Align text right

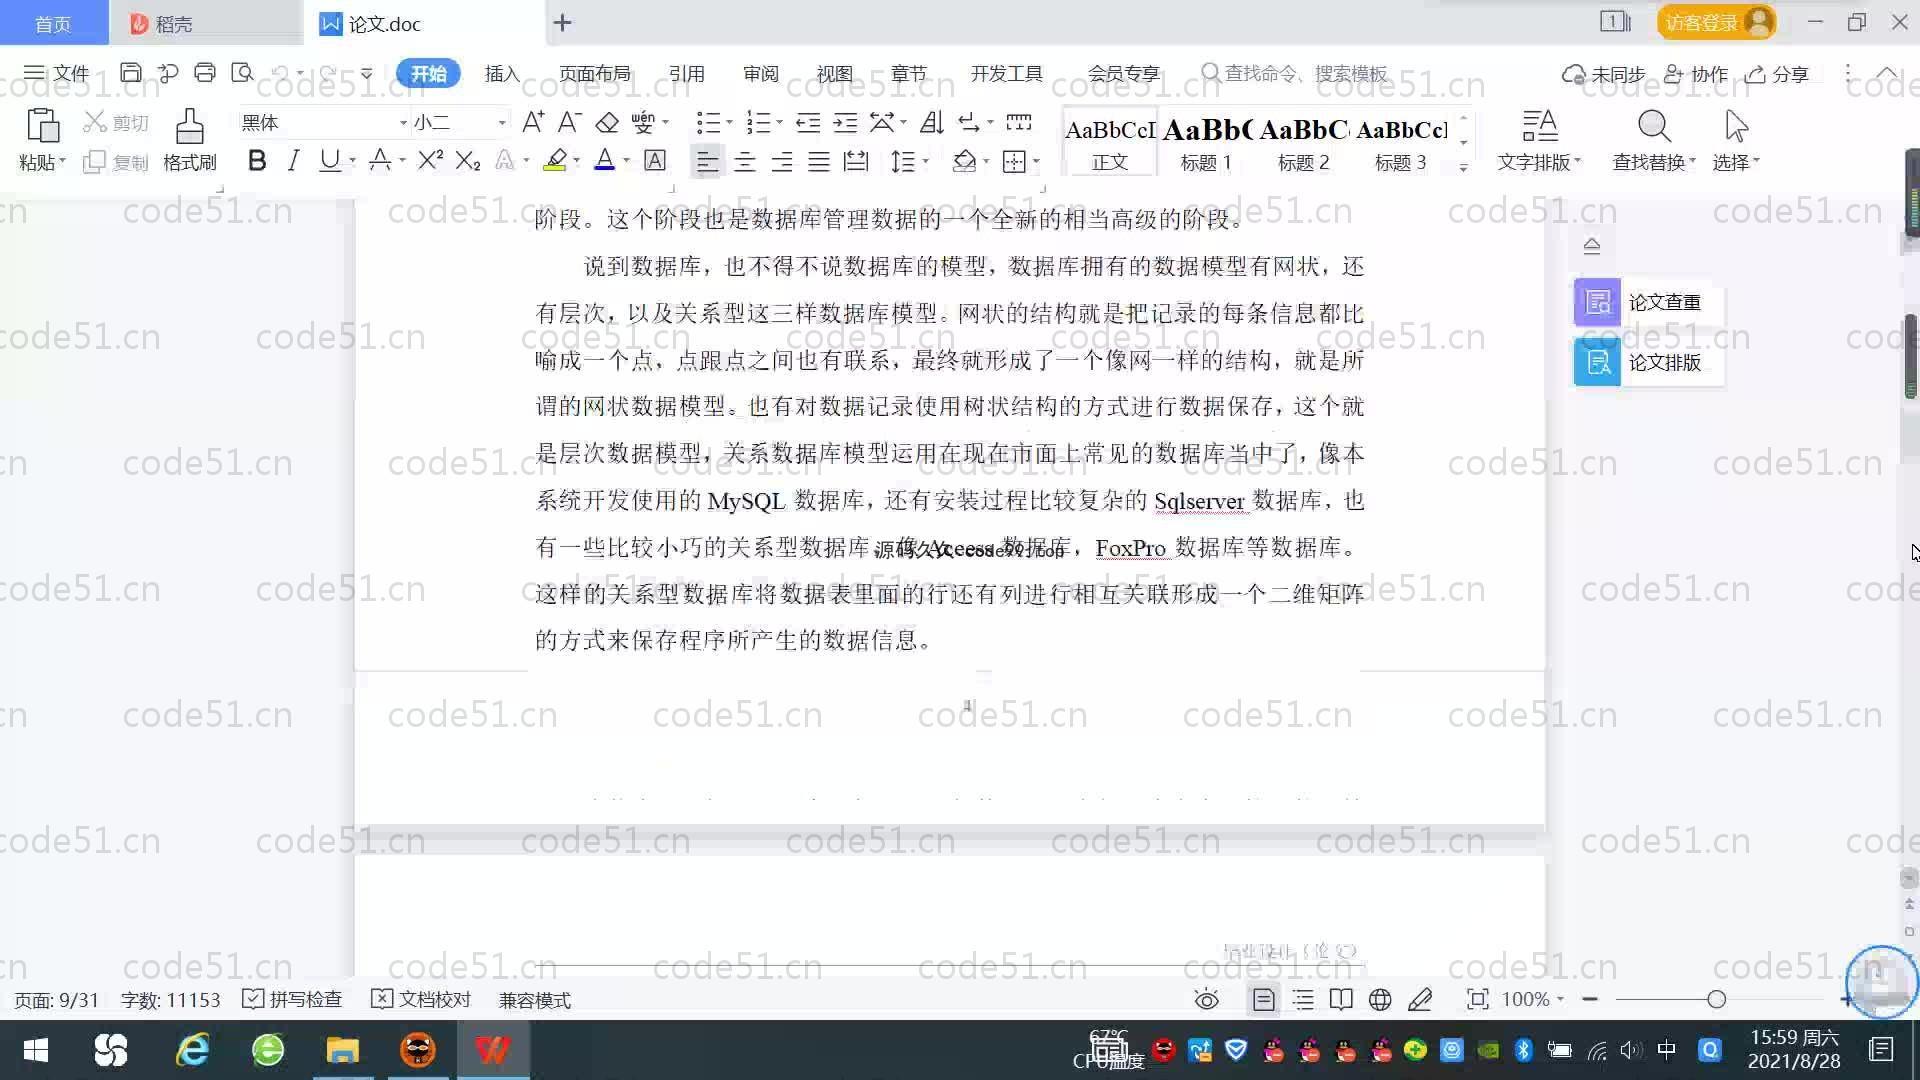click(x=782, y=161)
